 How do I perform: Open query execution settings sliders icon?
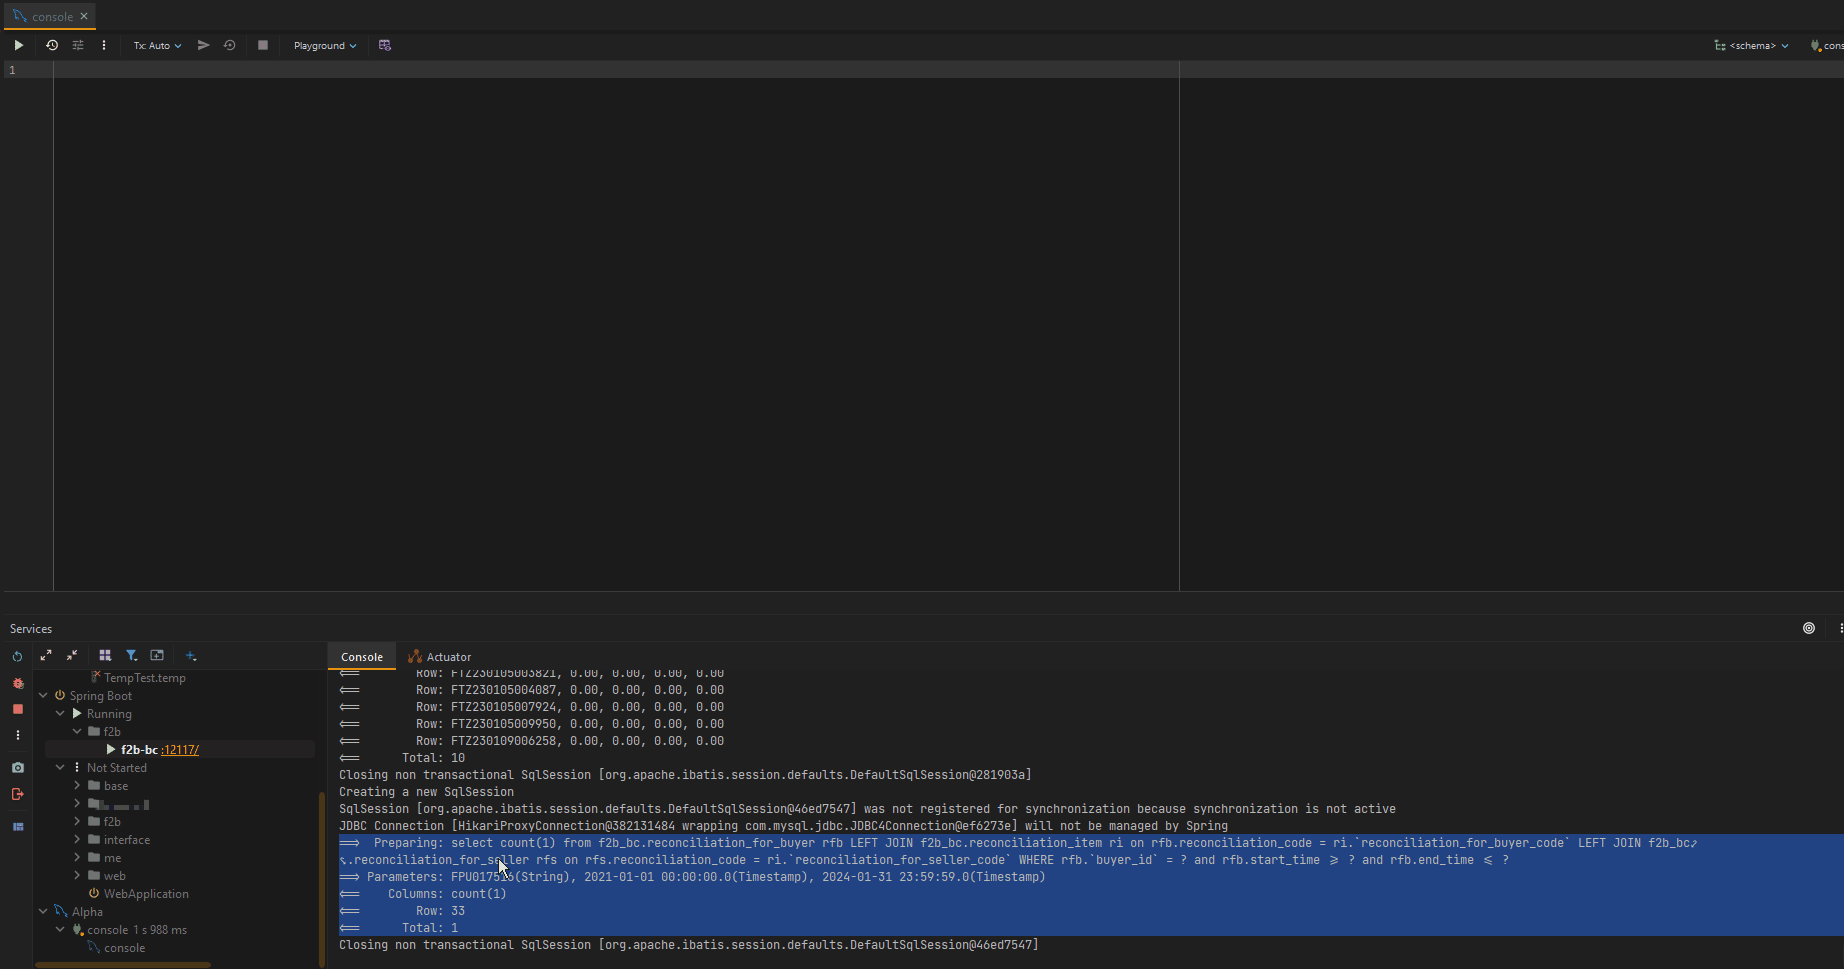click(78, 45)
